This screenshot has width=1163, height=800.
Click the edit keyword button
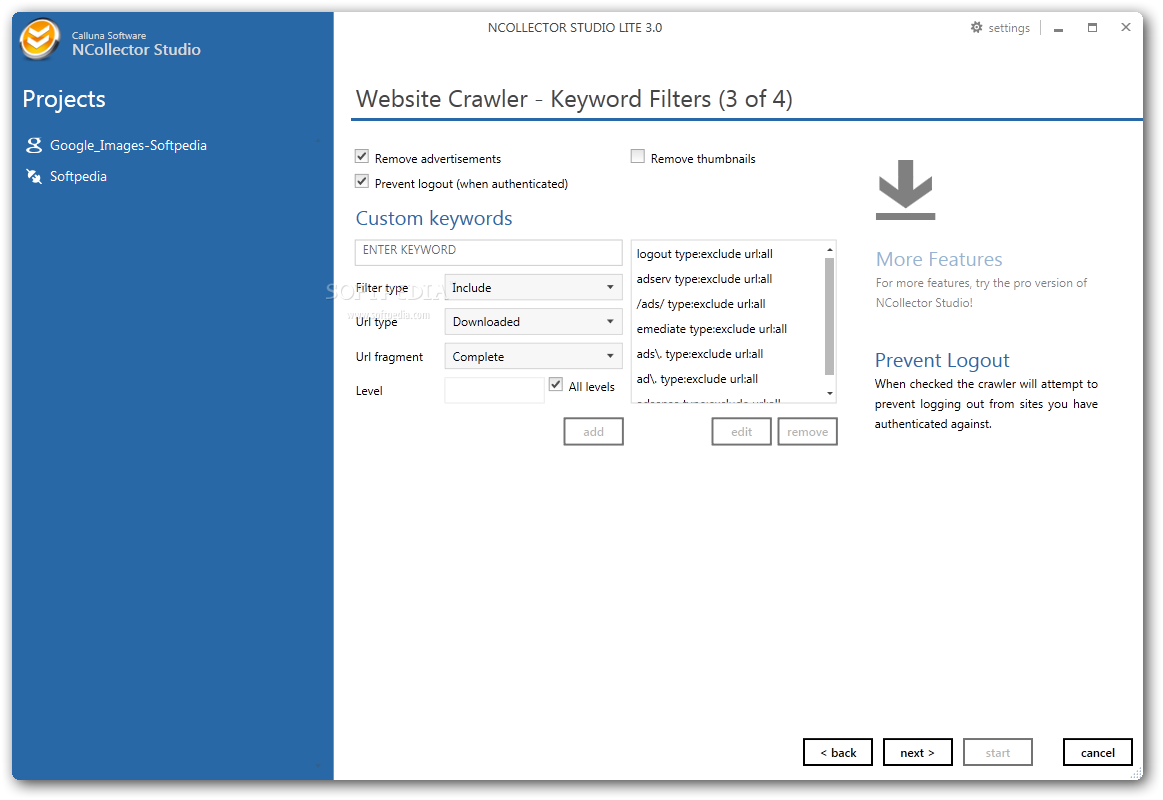(742, 432)
